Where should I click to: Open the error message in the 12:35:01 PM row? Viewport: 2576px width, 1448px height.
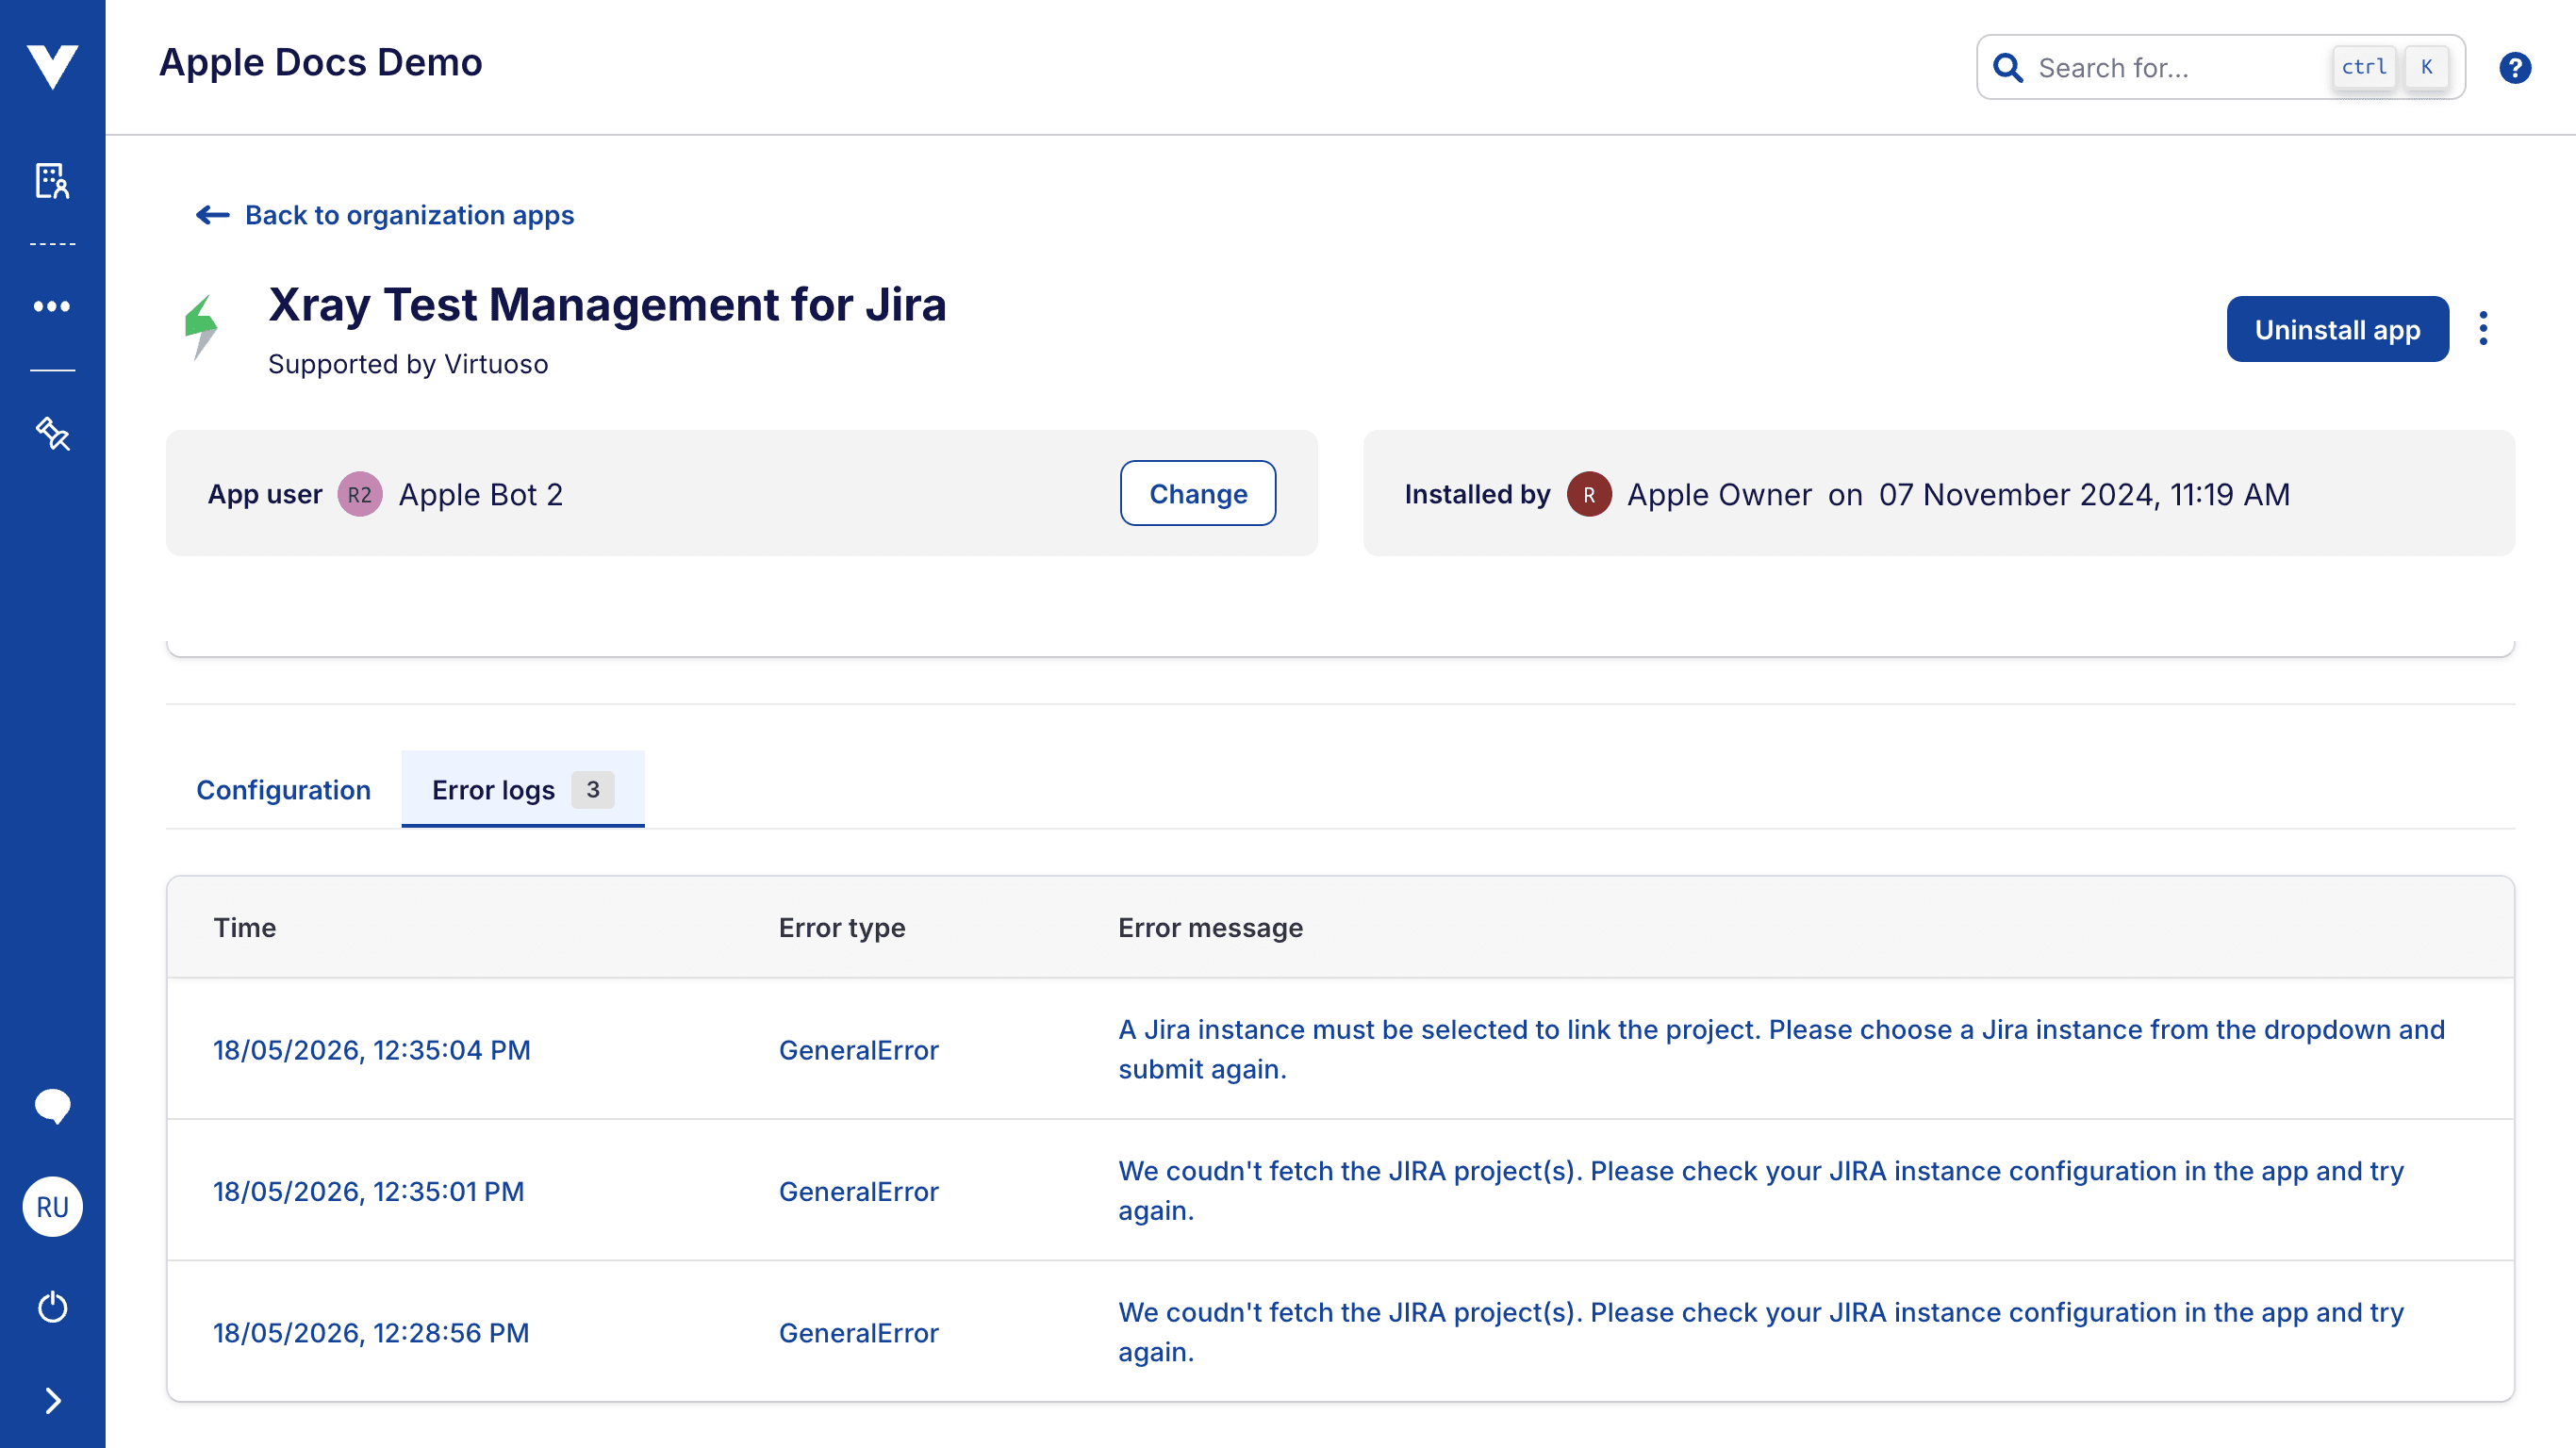(1761, 1190)
